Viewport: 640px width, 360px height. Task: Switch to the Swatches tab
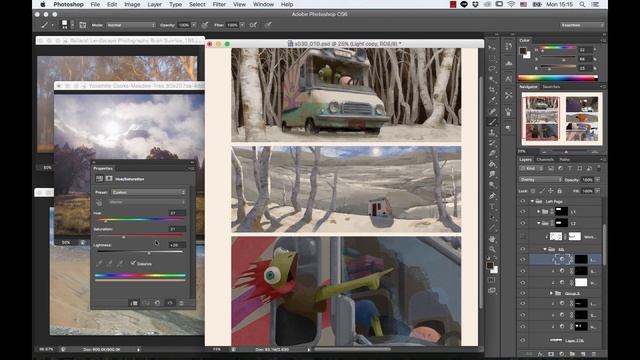551,87
